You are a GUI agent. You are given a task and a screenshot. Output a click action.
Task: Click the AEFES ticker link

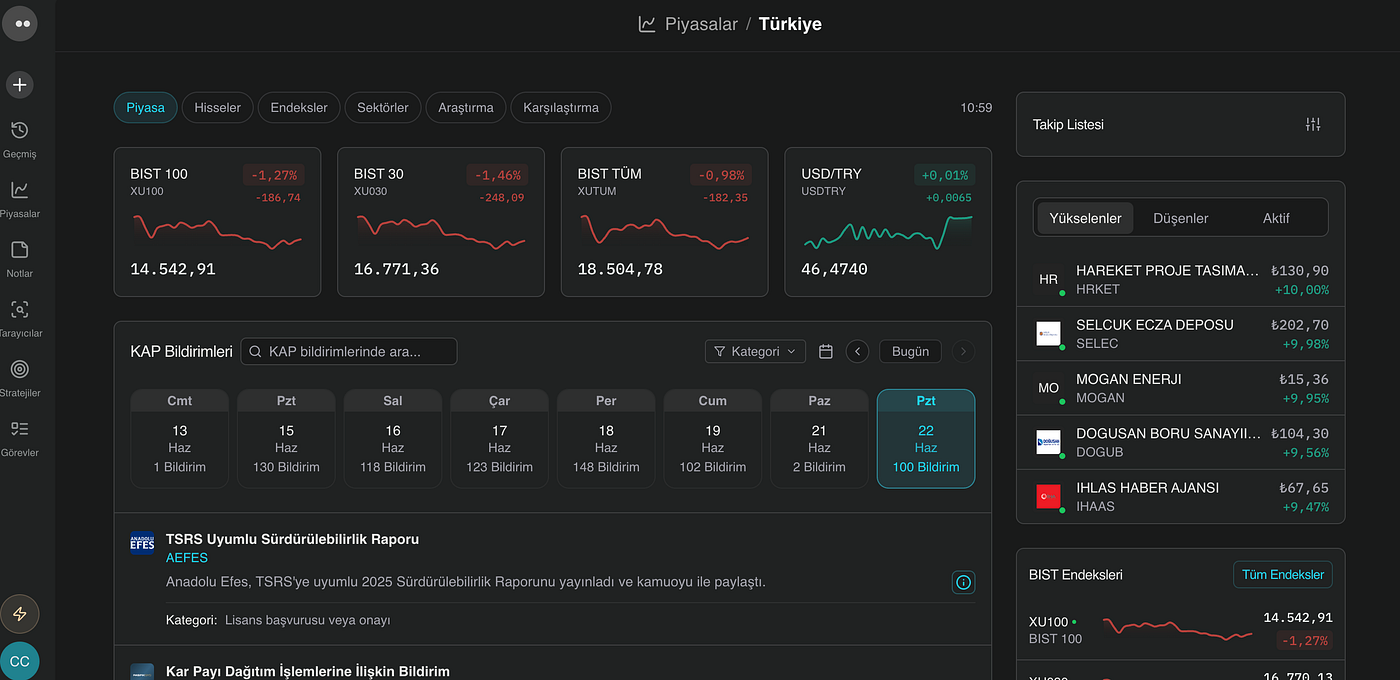pyautogui.click(x=187, y=558)
